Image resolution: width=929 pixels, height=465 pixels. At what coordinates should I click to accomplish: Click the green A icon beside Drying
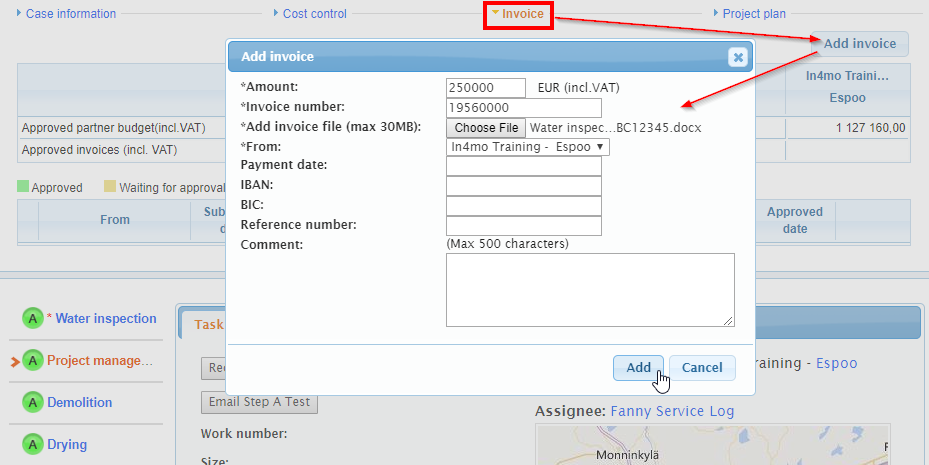(33, 445)
